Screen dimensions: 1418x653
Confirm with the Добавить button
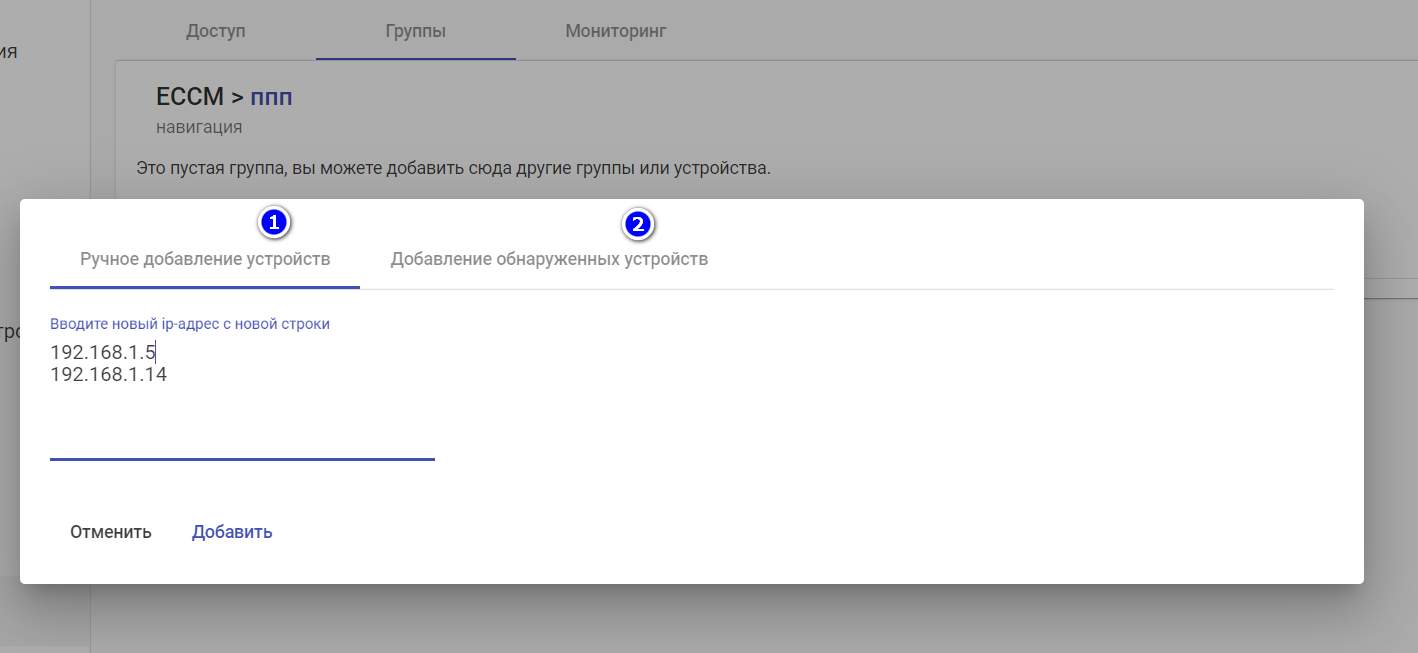[232, 532]
